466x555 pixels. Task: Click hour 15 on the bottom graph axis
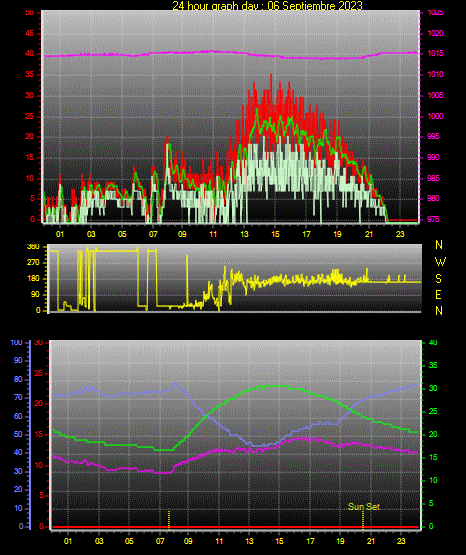280,541
